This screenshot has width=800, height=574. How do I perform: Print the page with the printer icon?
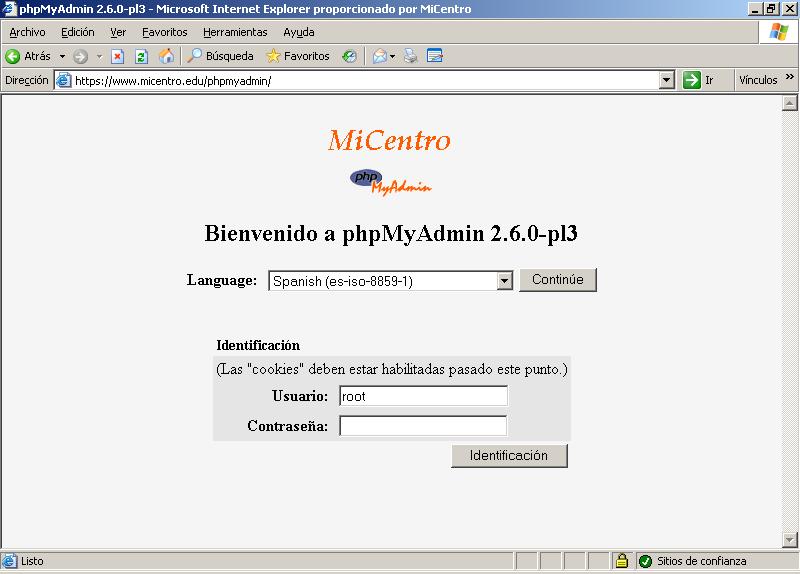click(411, 56)
